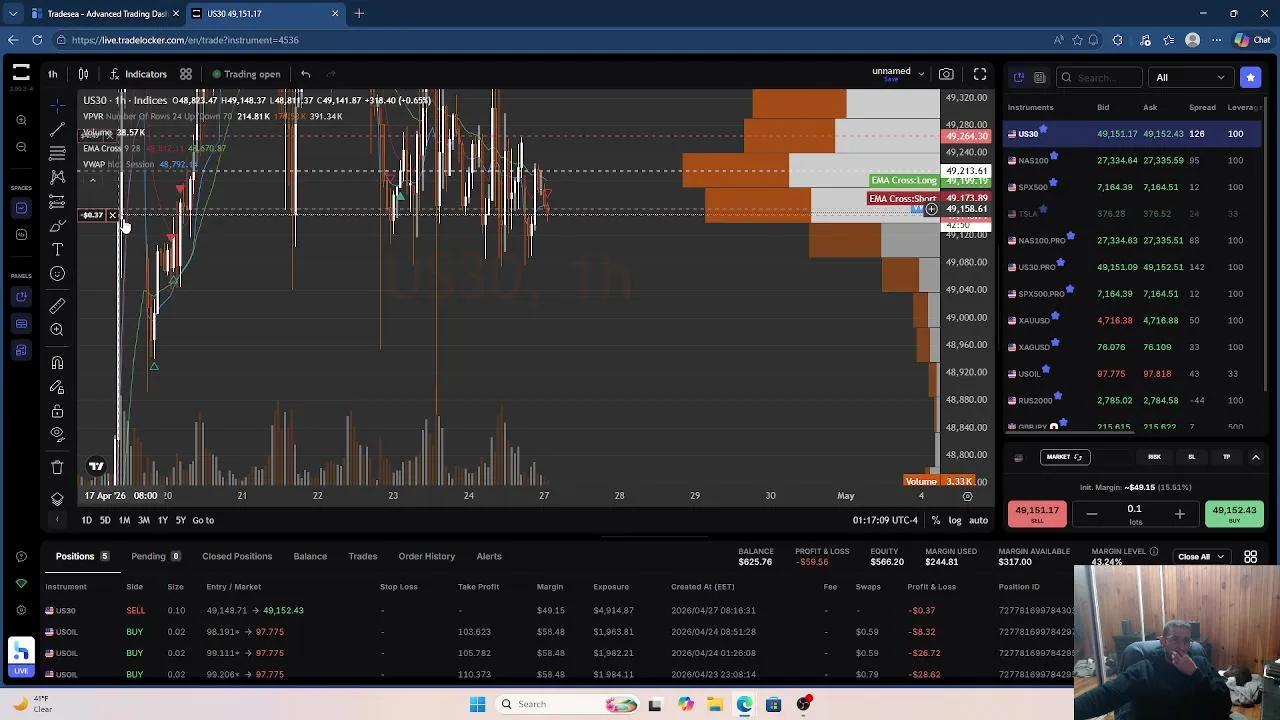Image resolution: width=1280 pixels, height=720 pixels.
Task: Toggle stay-in-drawing-mode pencil lock
Action: tap(57, 387)
